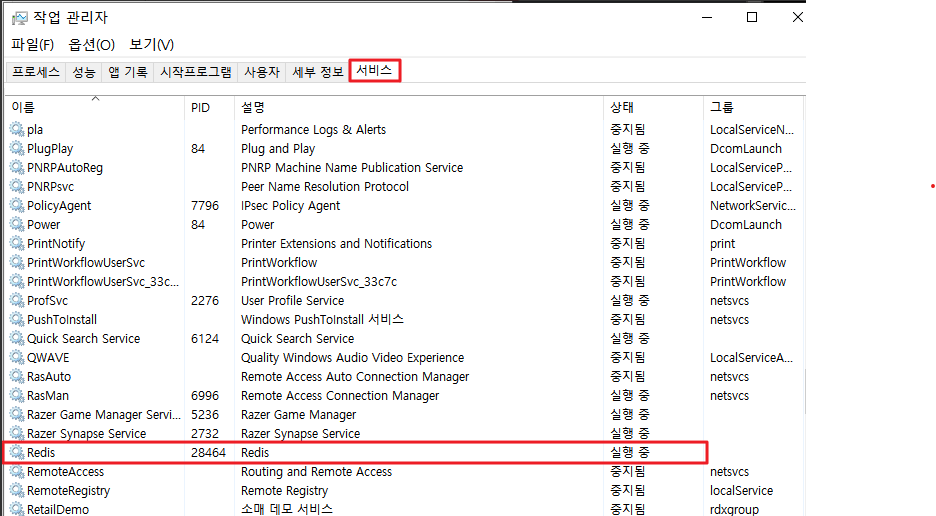Click PID 28464 of Redis
This screenshot has width=936, height=516.
[208, 453]
